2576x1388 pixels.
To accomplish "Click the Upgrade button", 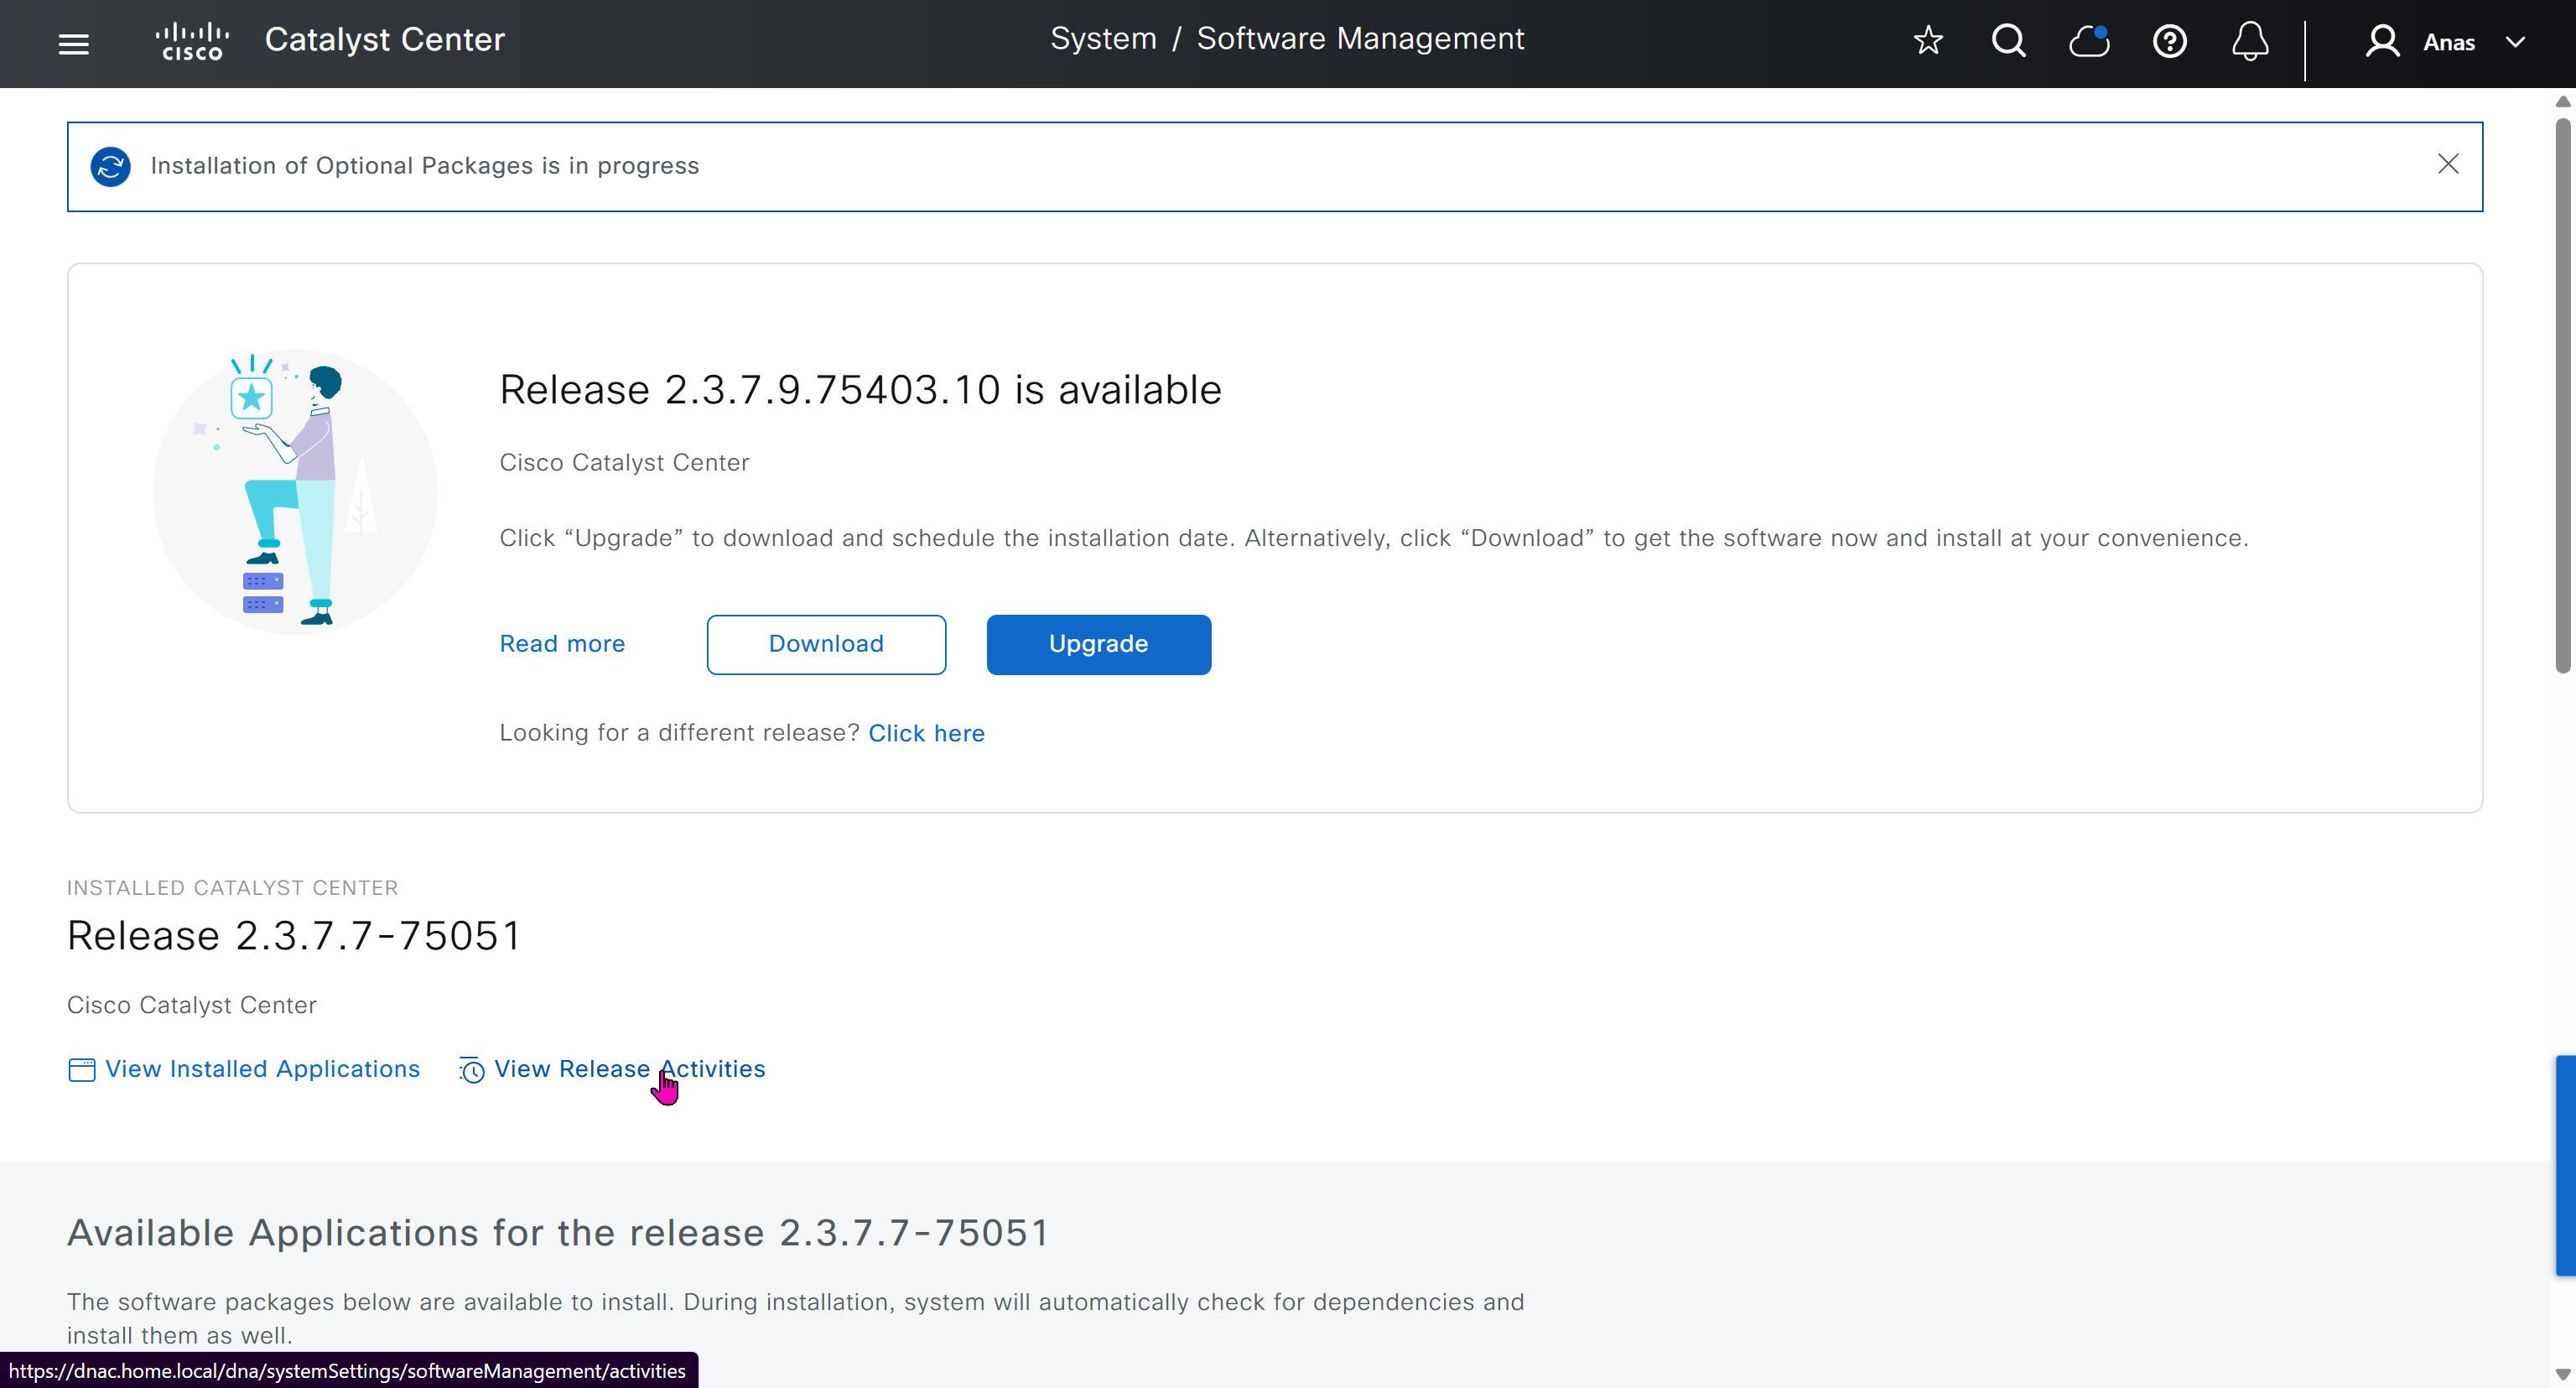I will click(1098, 644).
